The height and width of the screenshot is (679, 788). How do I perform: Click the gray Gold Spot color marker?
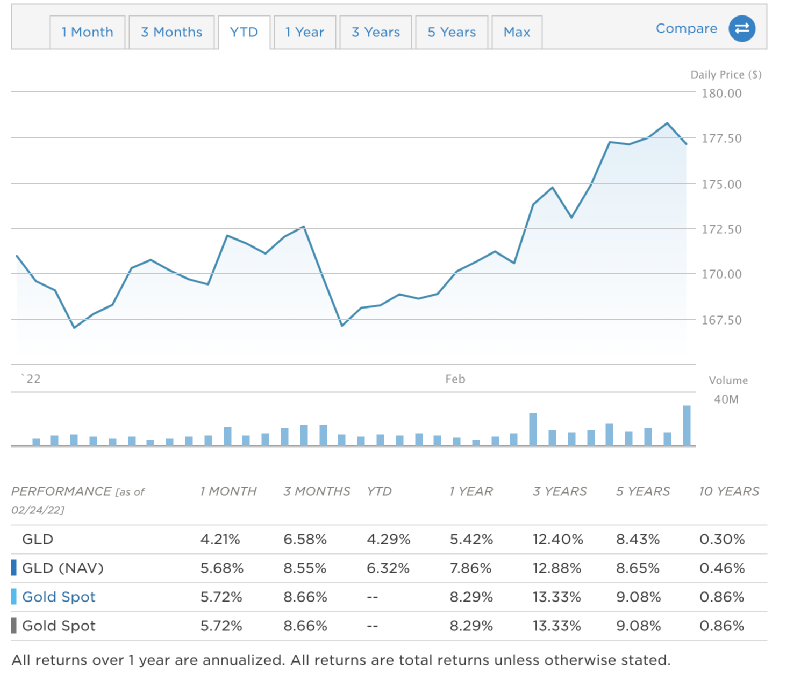(x=14, y=626)
